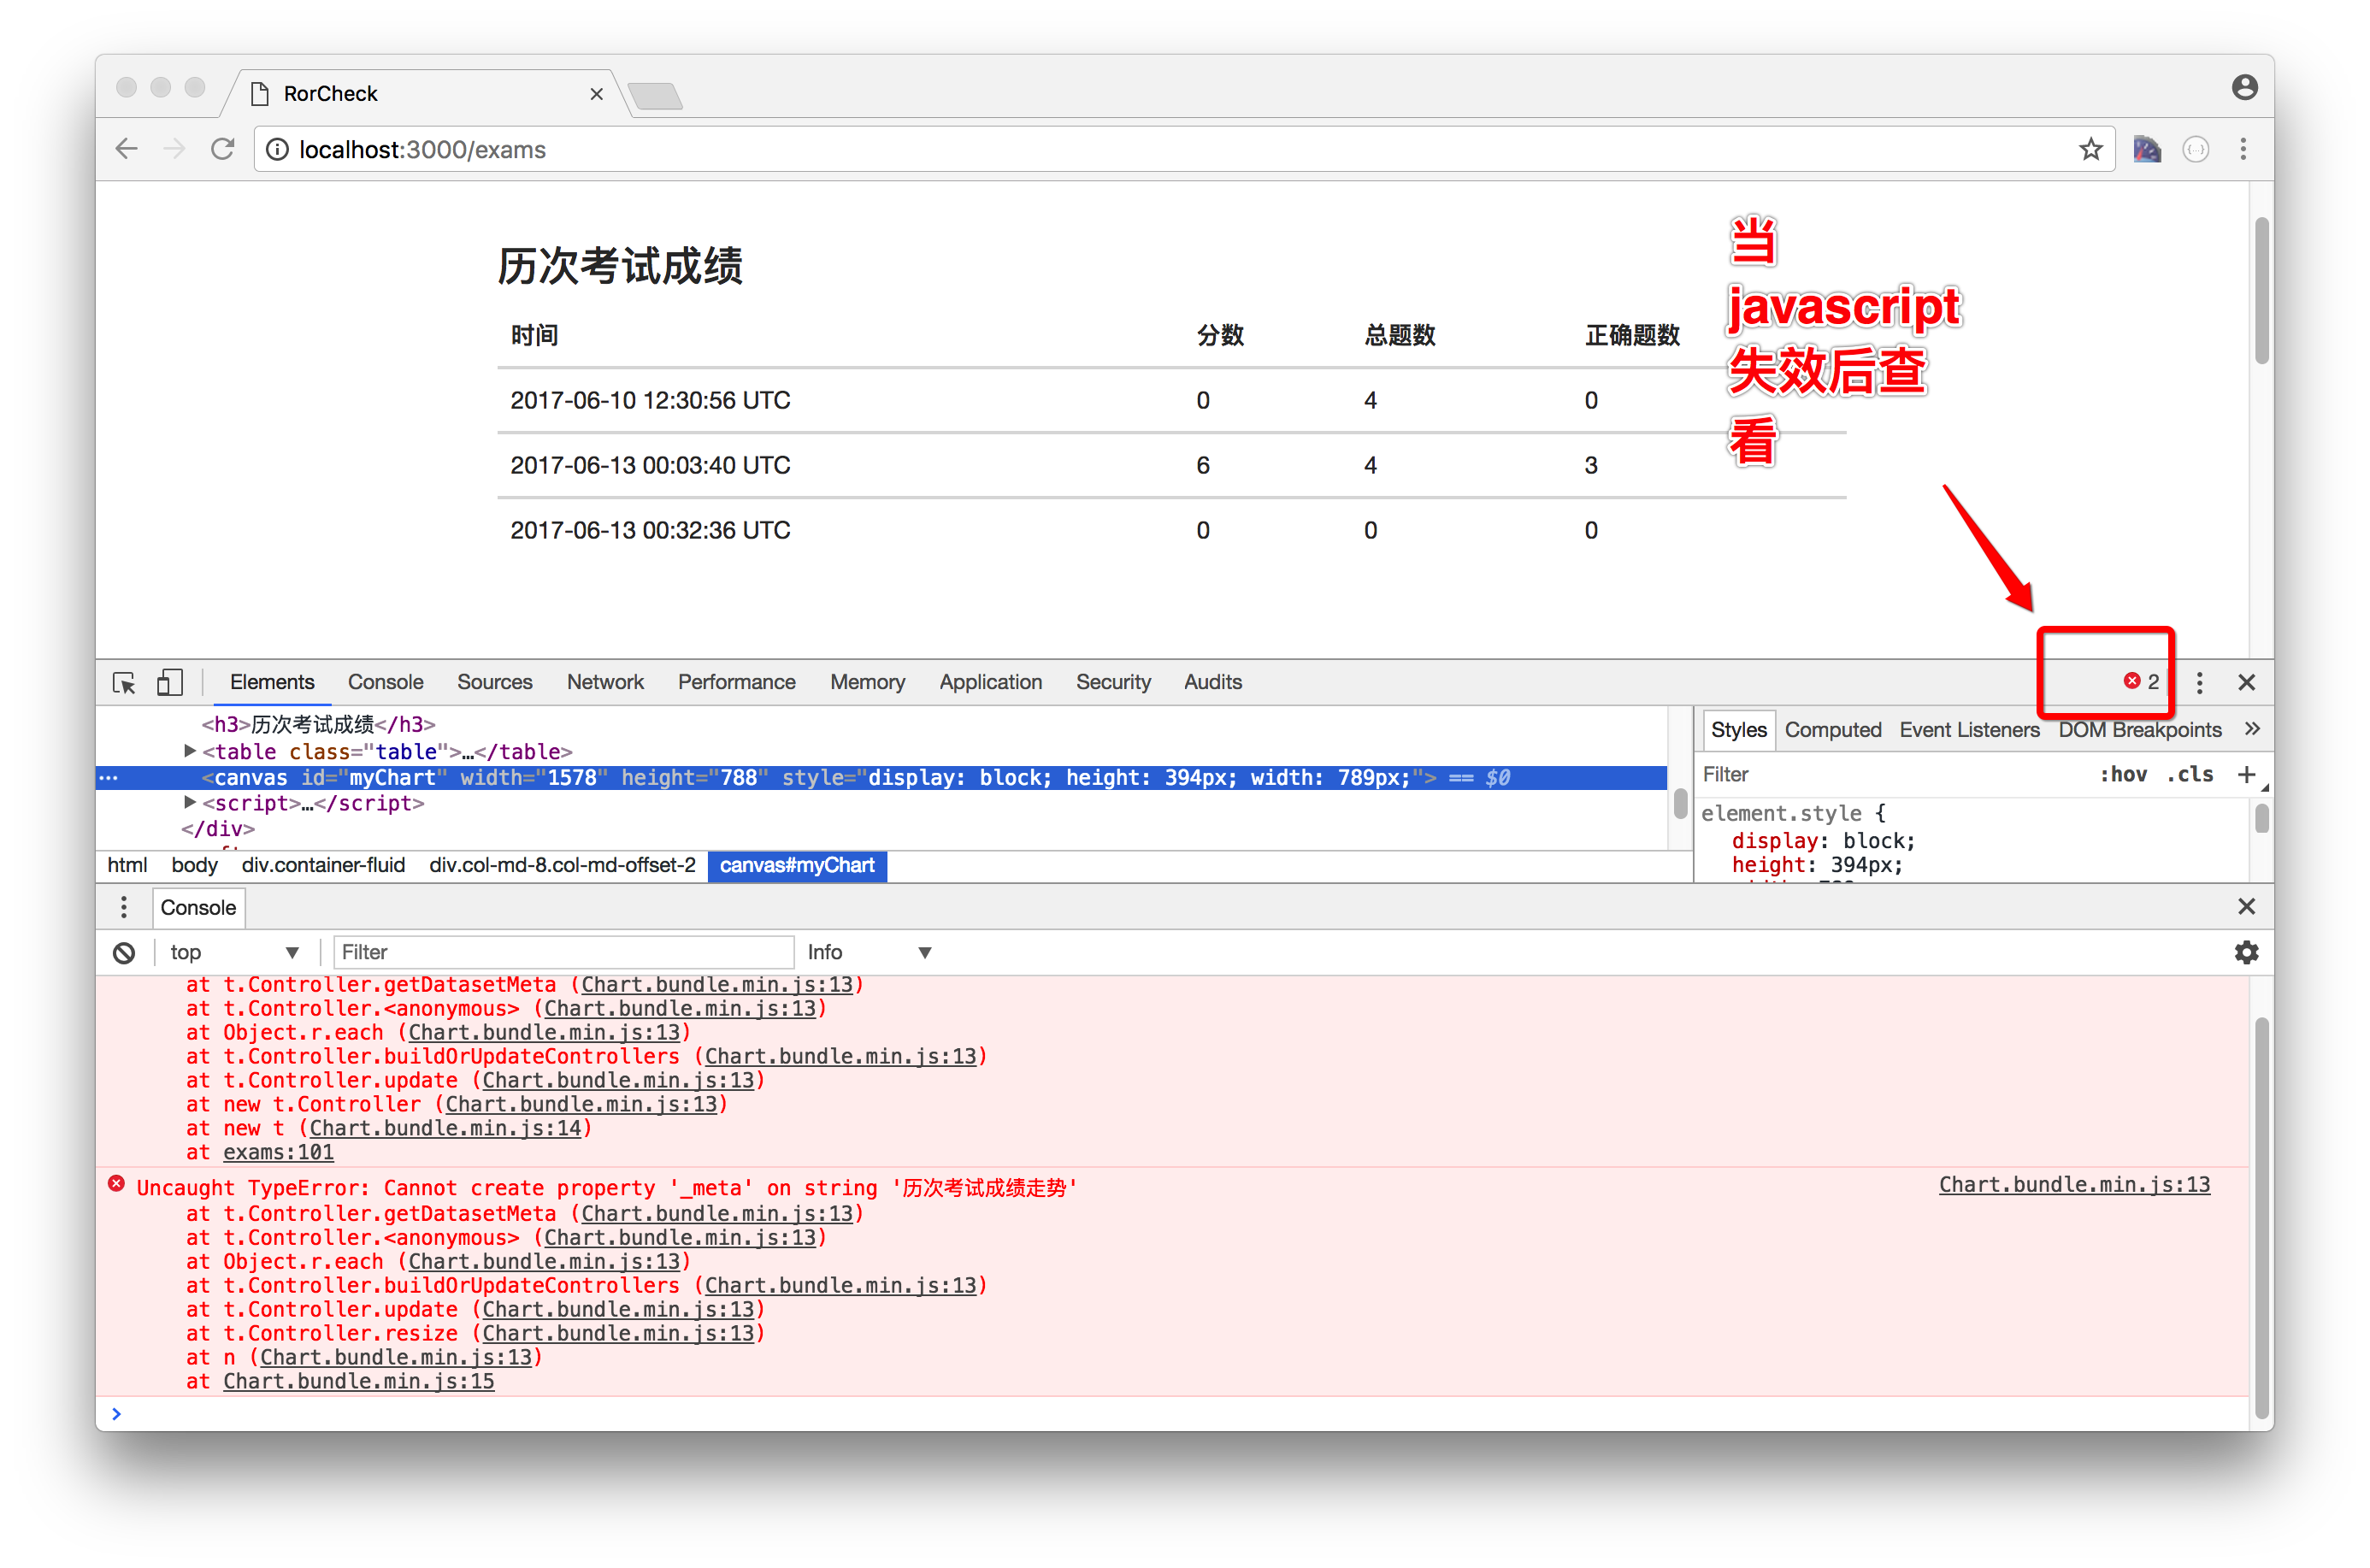This screenshot has height=1568, width=2370.
Task: Open the Performance panel
Action: click(736, 682)
